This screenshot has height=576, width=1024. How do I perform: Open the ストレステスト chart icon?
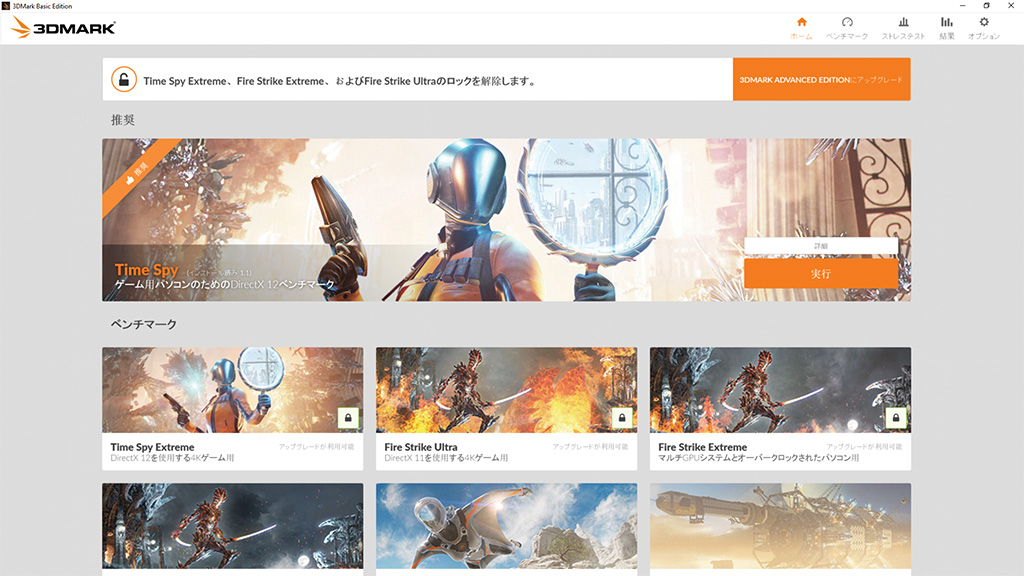[x=903, y=22]
